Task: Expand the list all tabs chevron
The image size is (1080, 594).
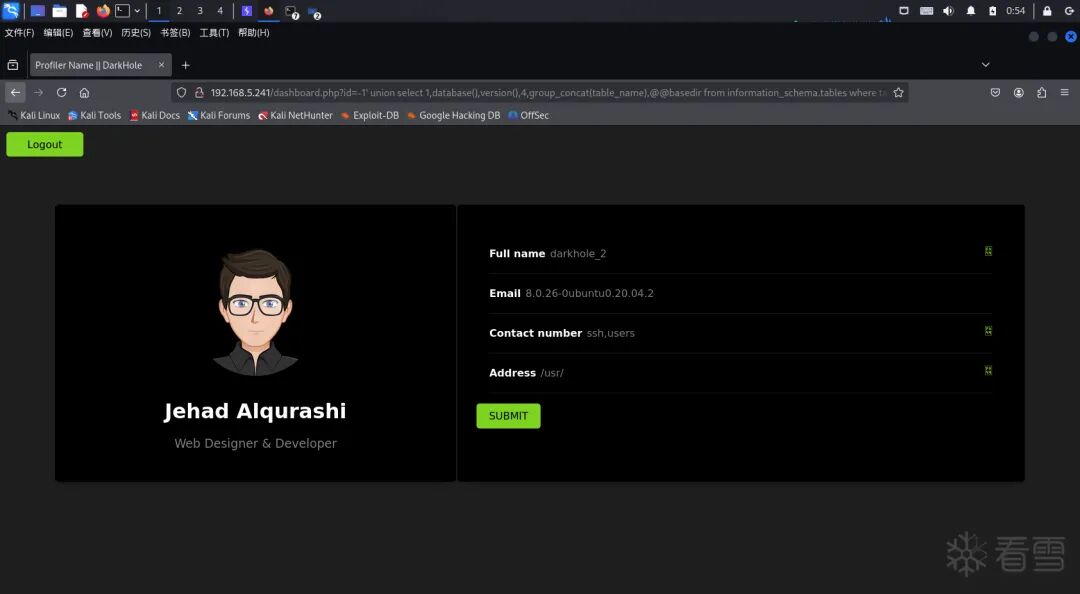Action: [986, 65]
